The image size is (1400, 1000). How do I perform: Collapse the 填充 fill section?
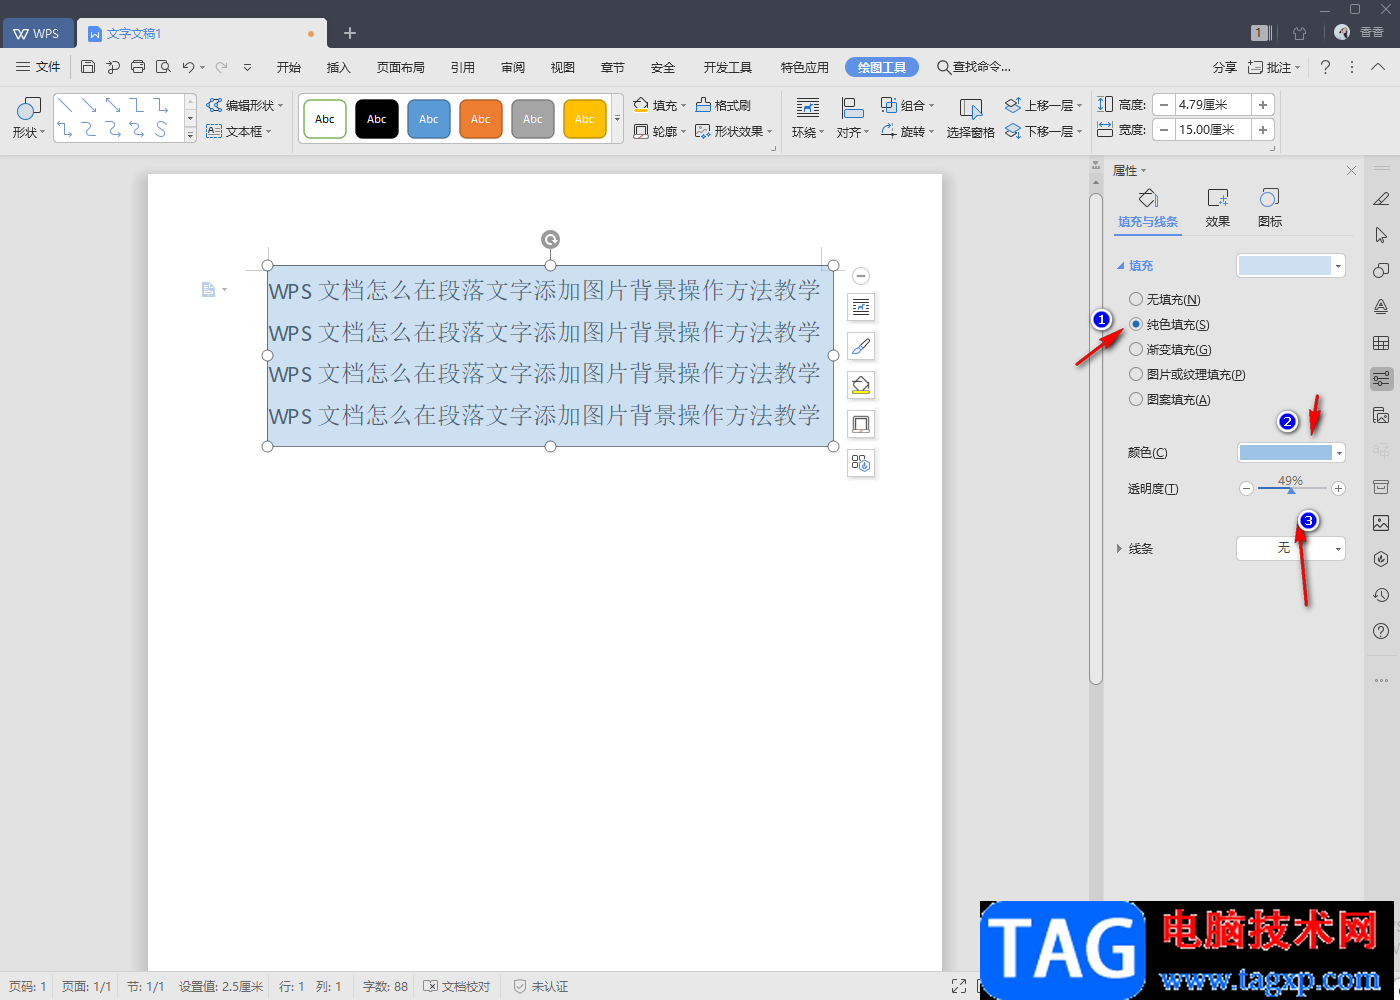click(x=1120, y=266)
